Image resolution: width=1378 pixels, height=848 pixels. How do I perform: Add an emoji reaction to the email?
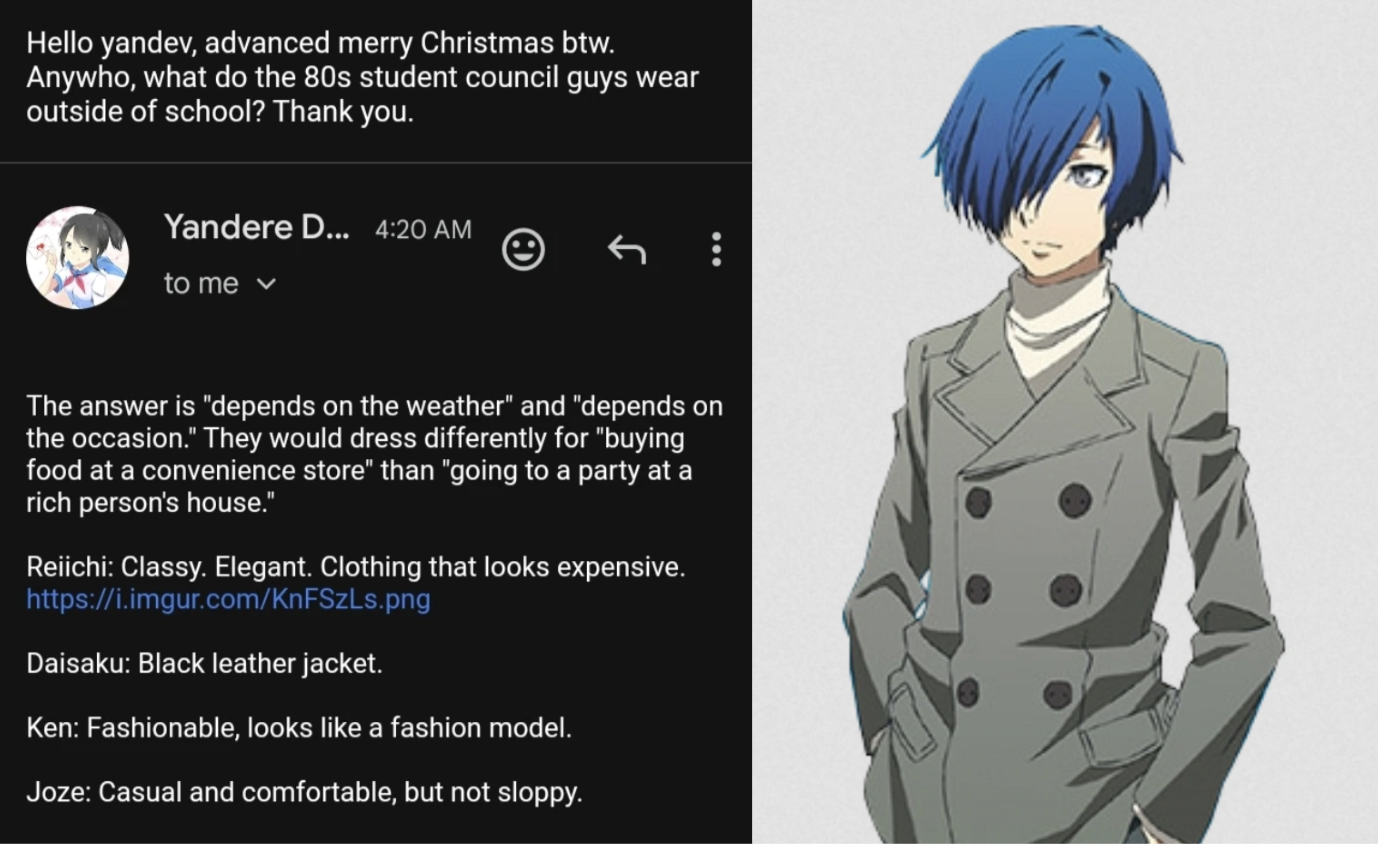(523, 250)
